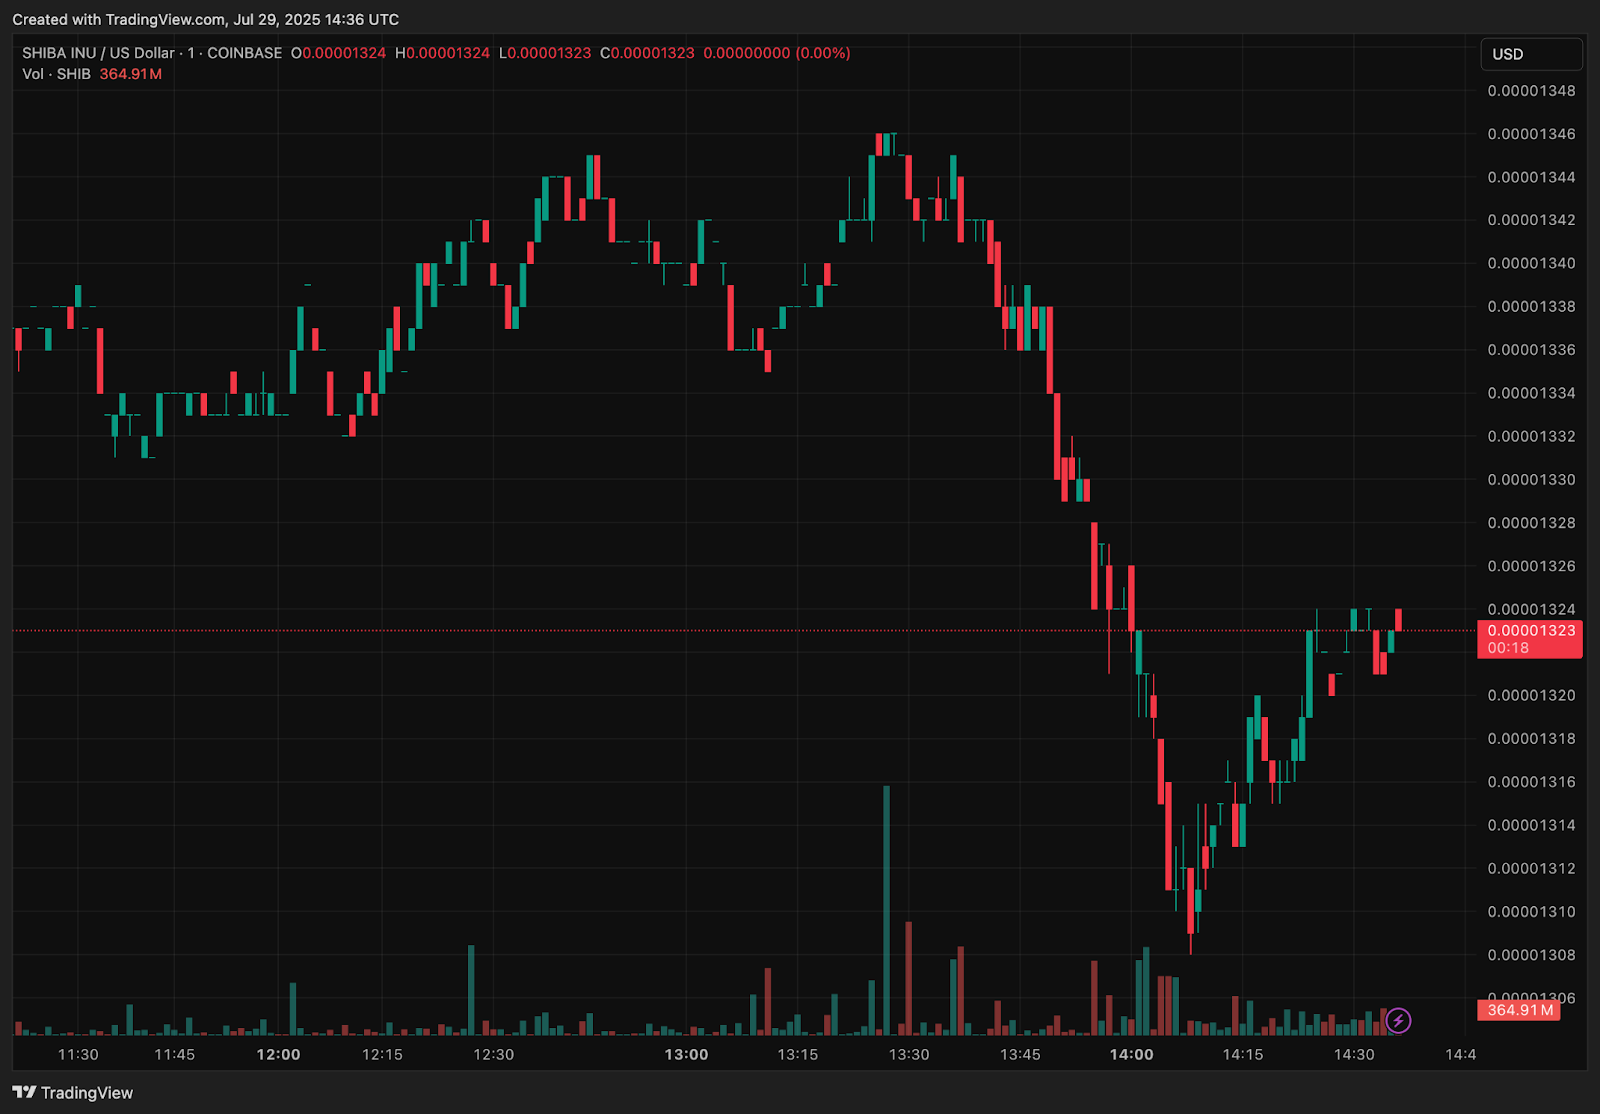Click the 0.00001316 price axis label
This screenshot has width=1600, height=1114.
[1531, 782]
